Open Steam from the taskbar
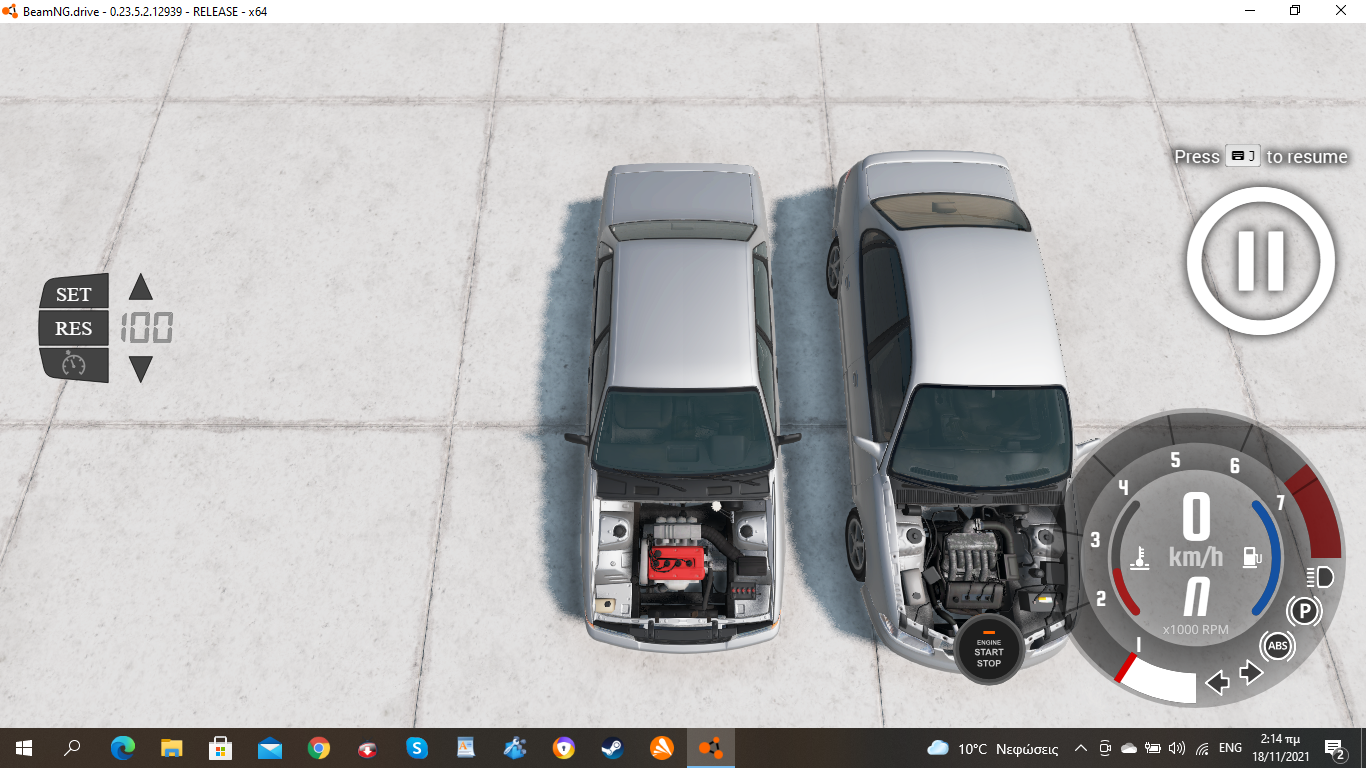1366x768 pixels. [x=613, y=747]
